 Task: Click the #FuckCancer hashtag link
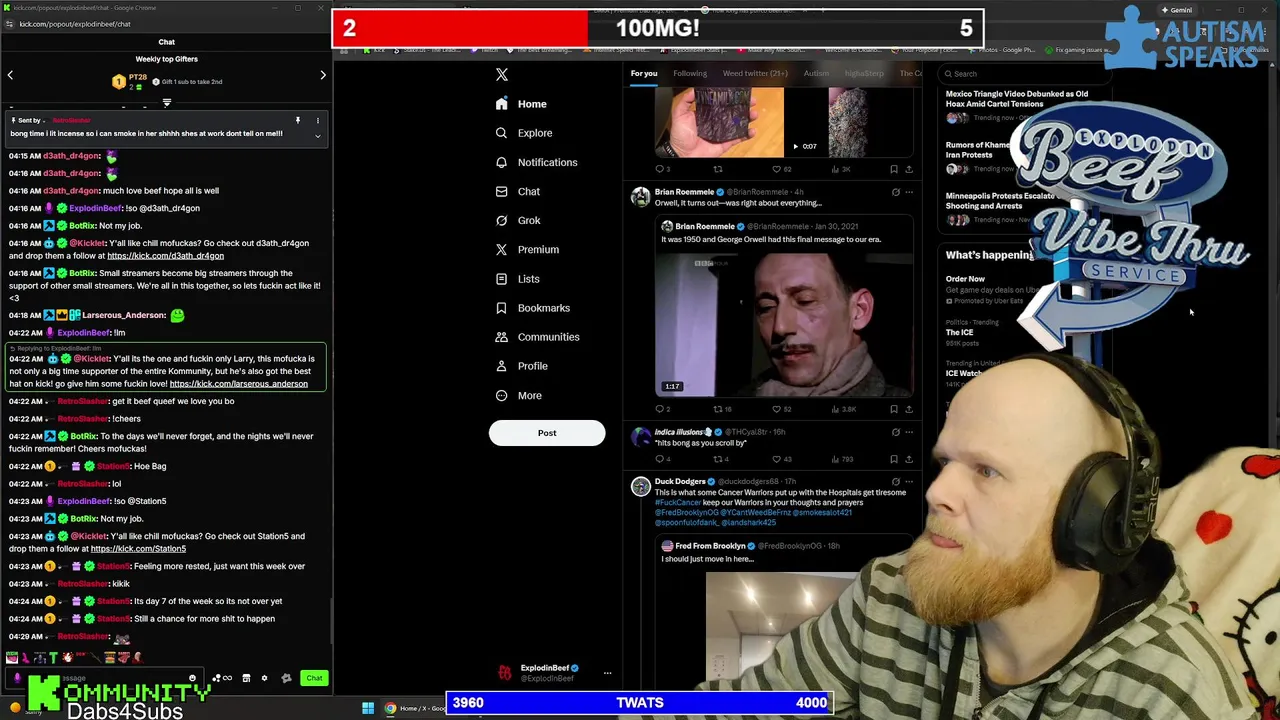[678, 502]
